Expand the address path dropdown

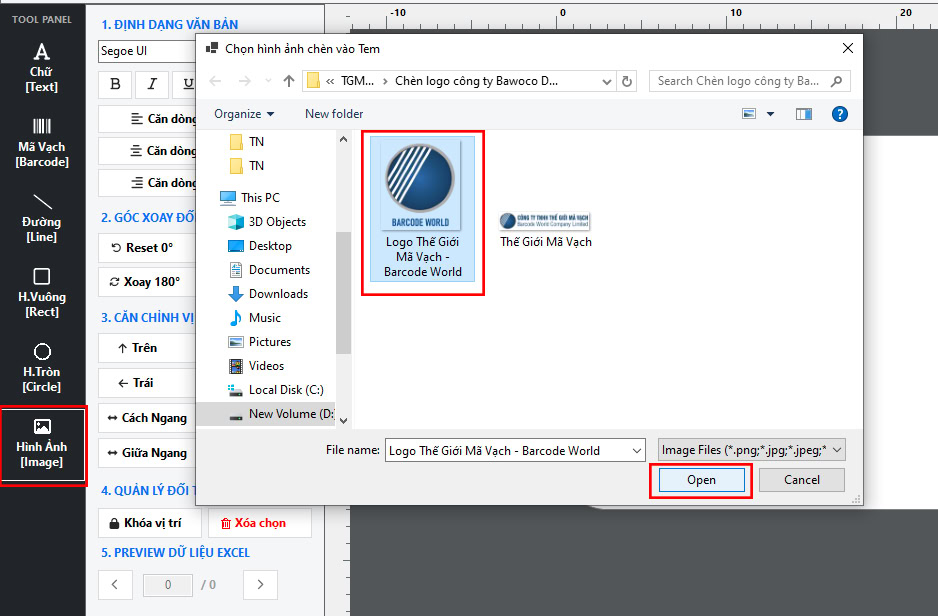click(607, 81)
